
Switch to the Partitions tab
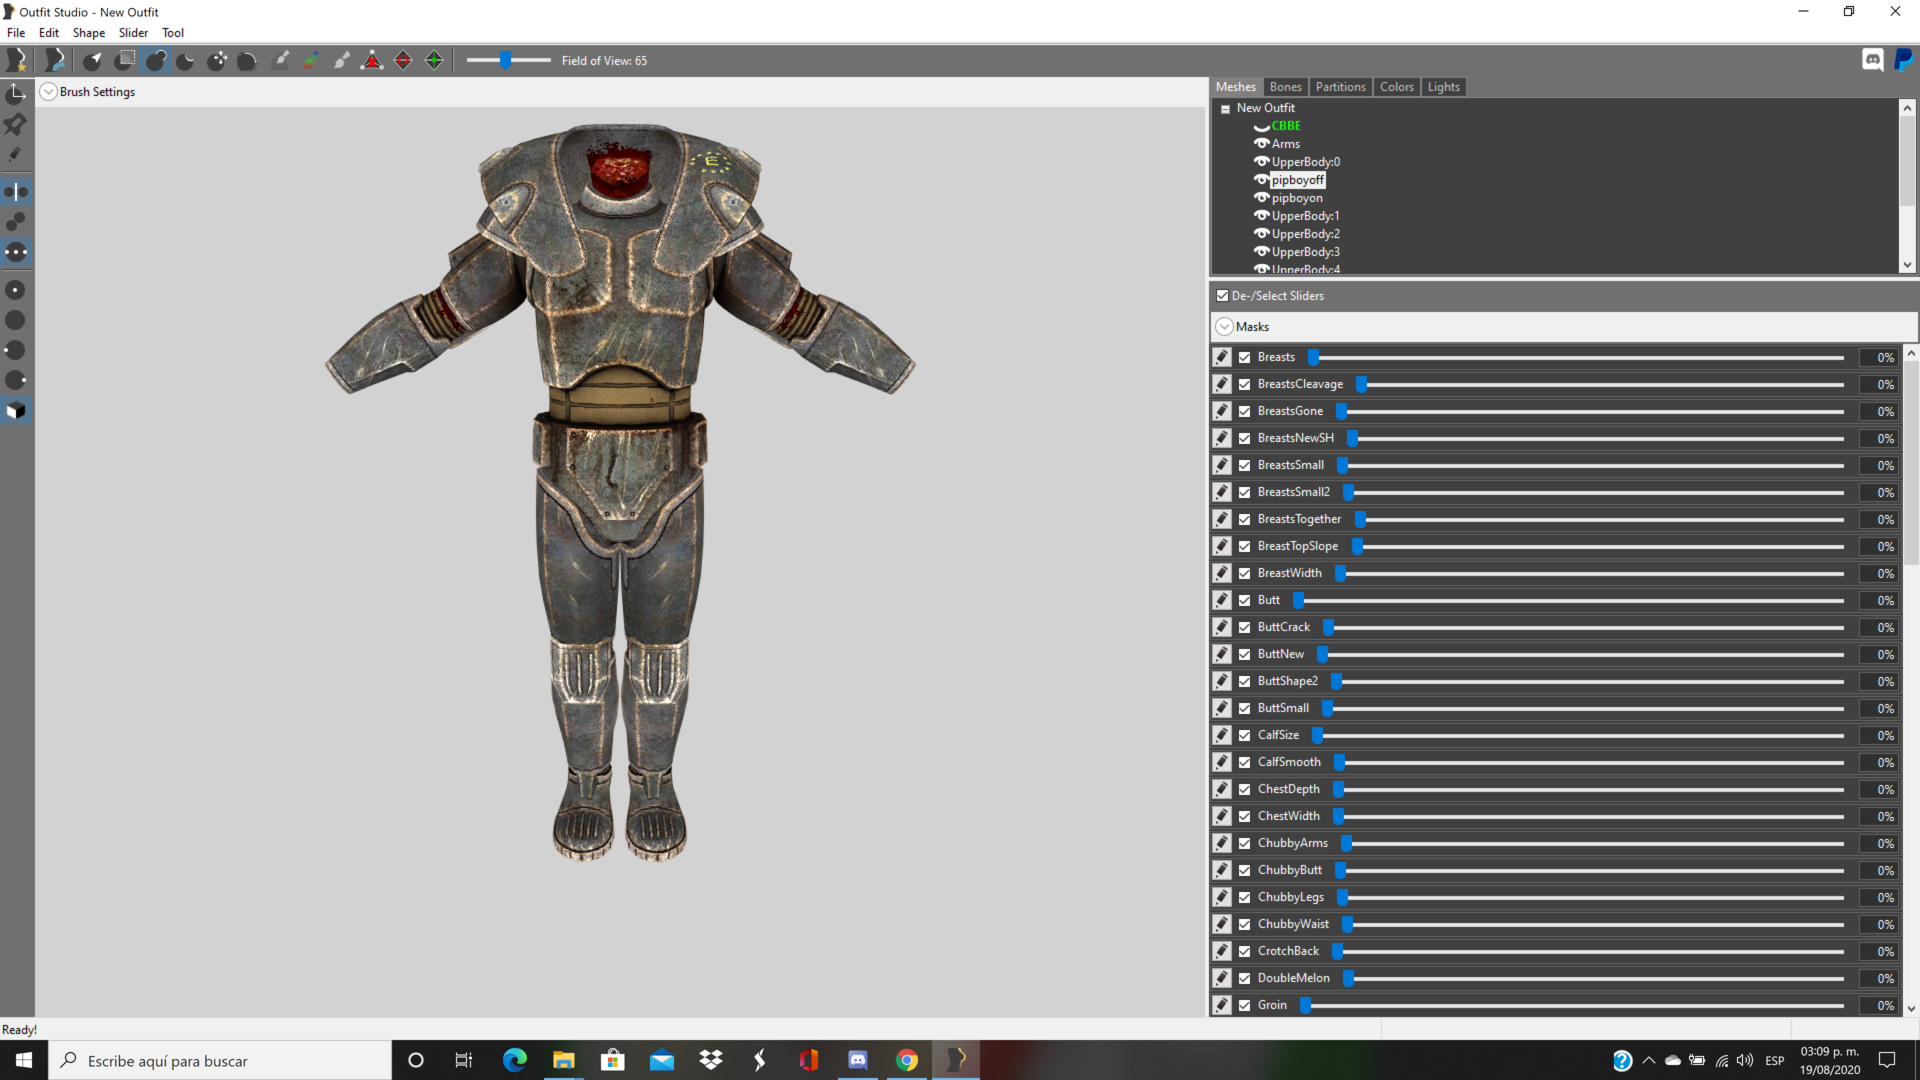[1340, 87]
